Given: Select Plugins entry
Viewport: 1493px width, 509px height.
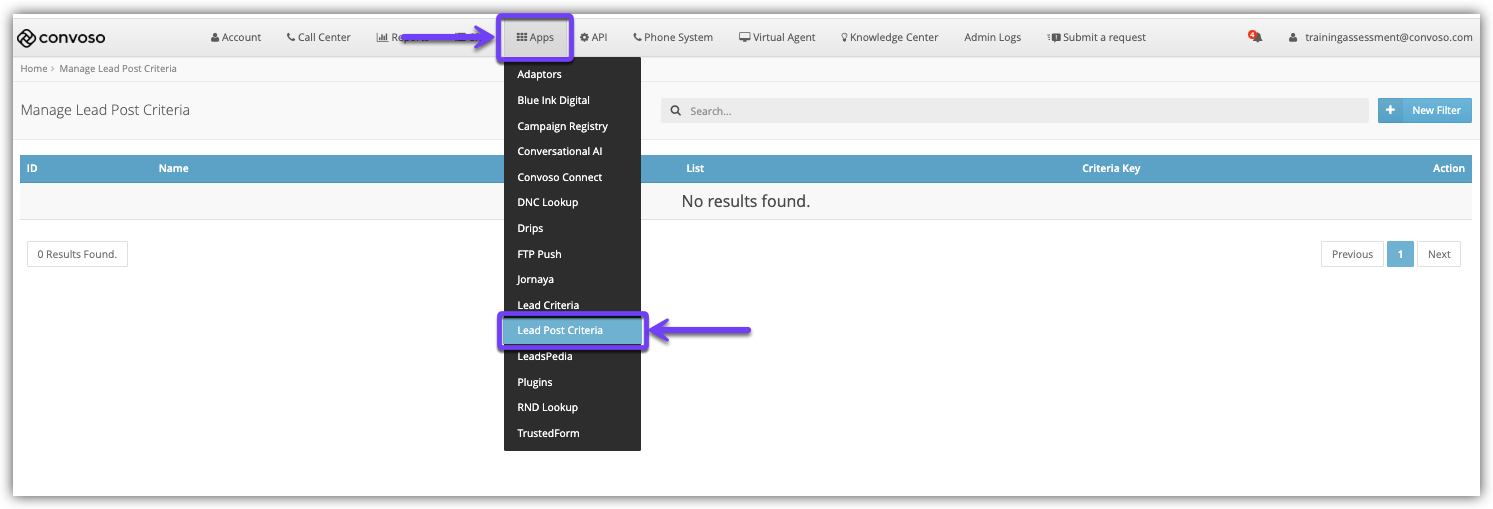Looking at the screenshot, I should click(572, 382).
